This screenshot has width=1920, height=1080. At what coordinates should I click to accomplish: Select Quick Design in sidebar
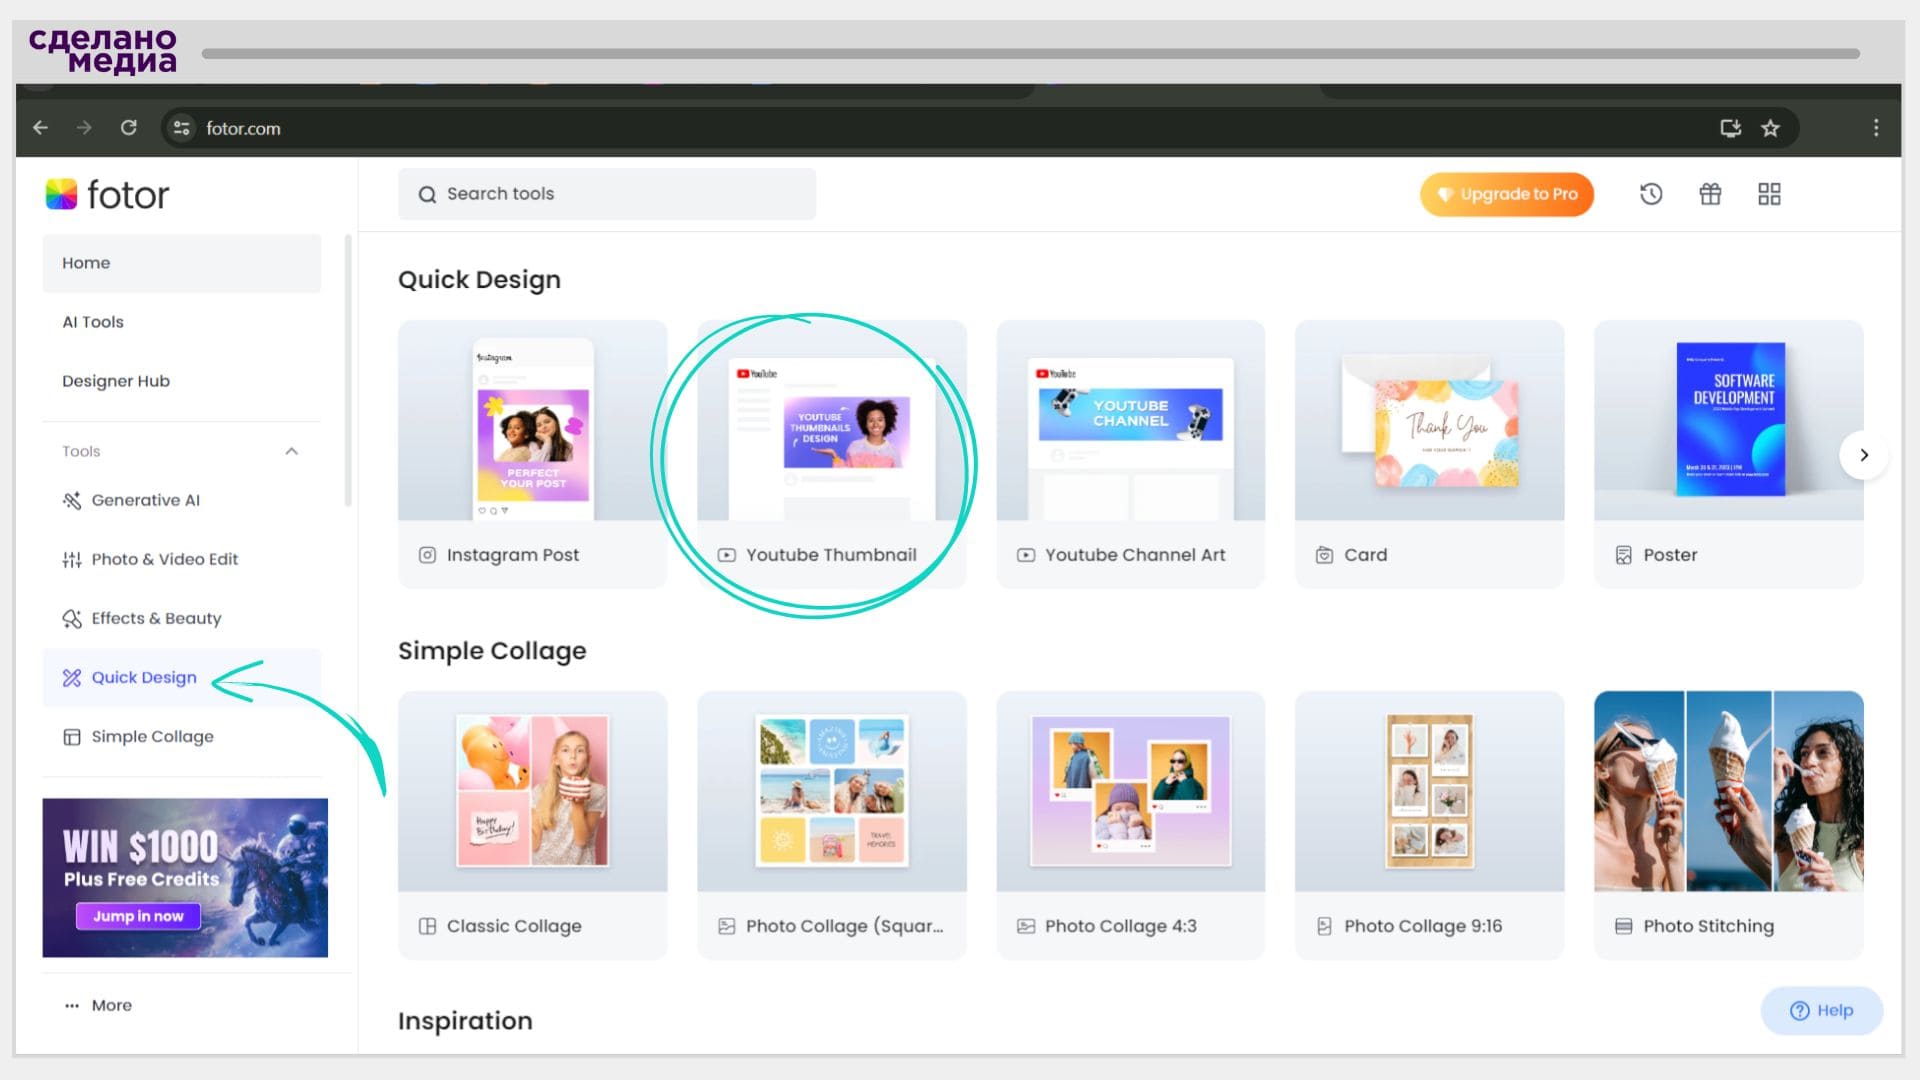[182, 677]
